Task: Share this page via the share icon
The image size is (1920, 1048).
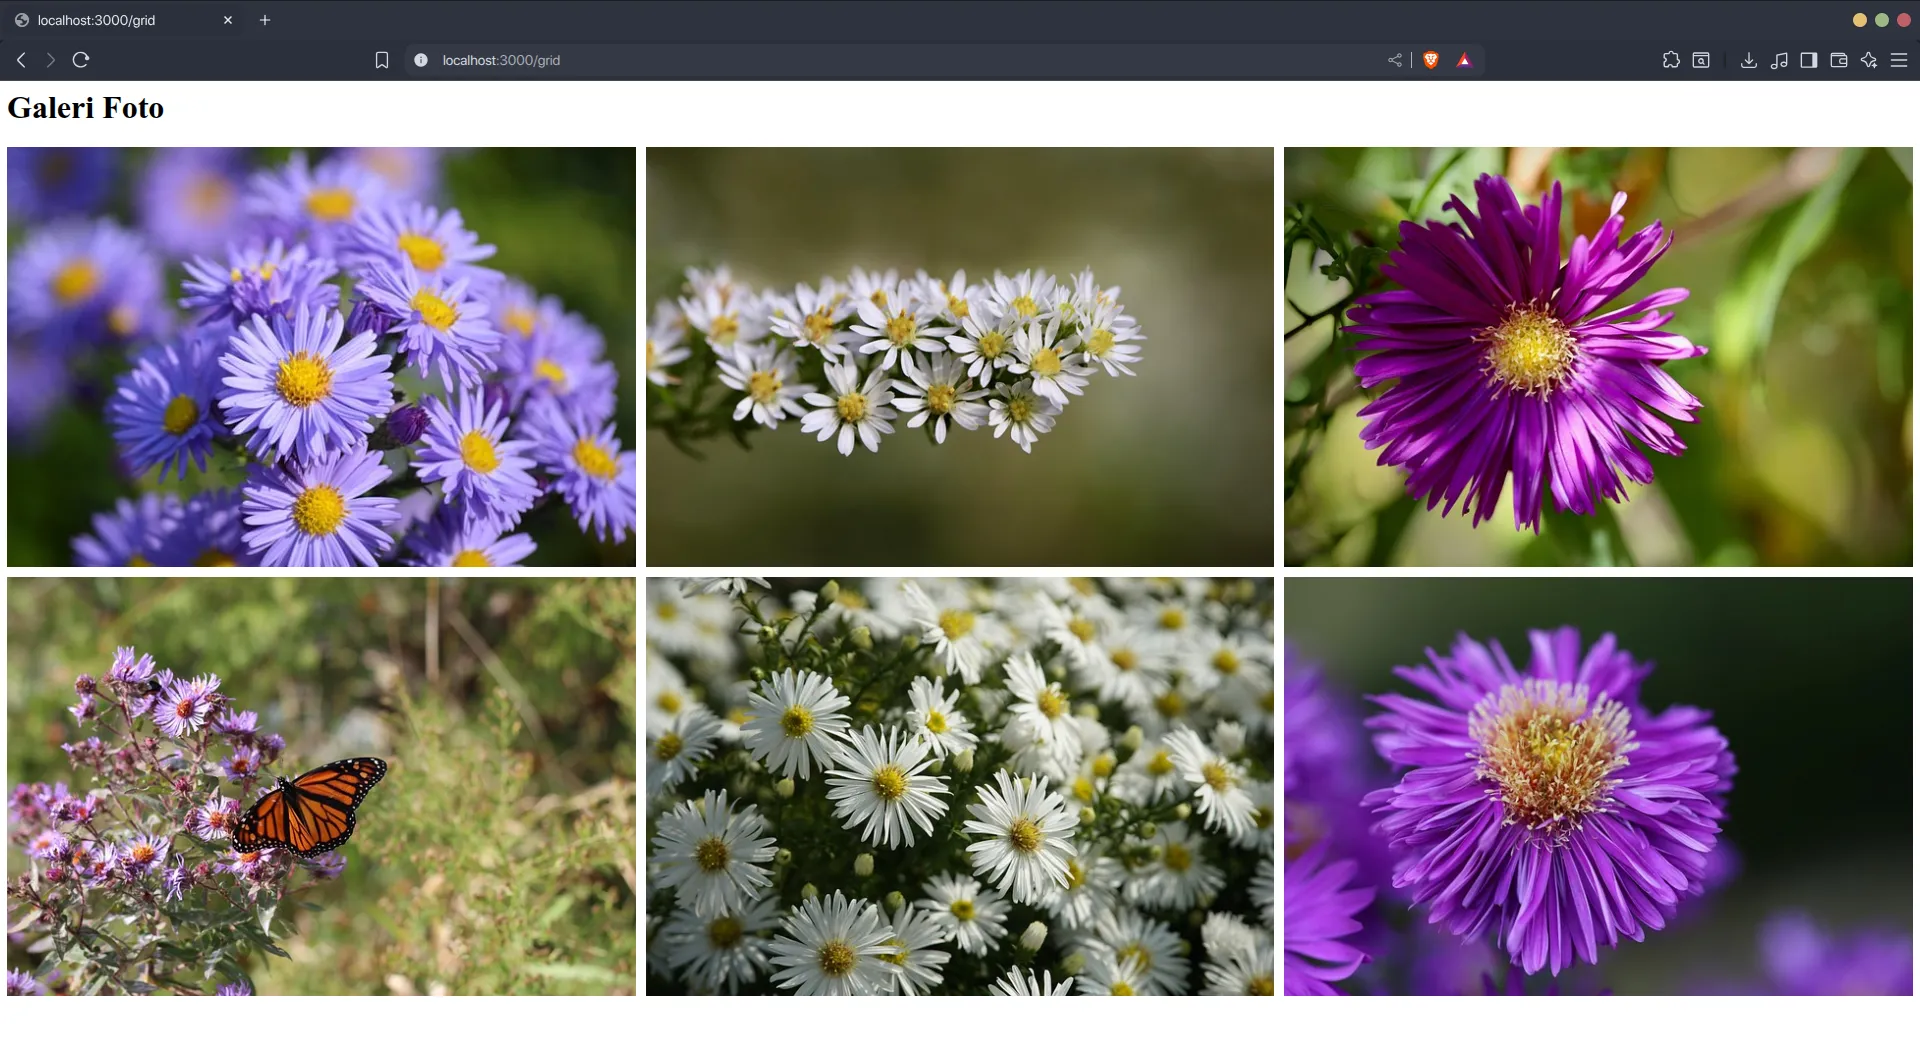Action: [1395, 60]
